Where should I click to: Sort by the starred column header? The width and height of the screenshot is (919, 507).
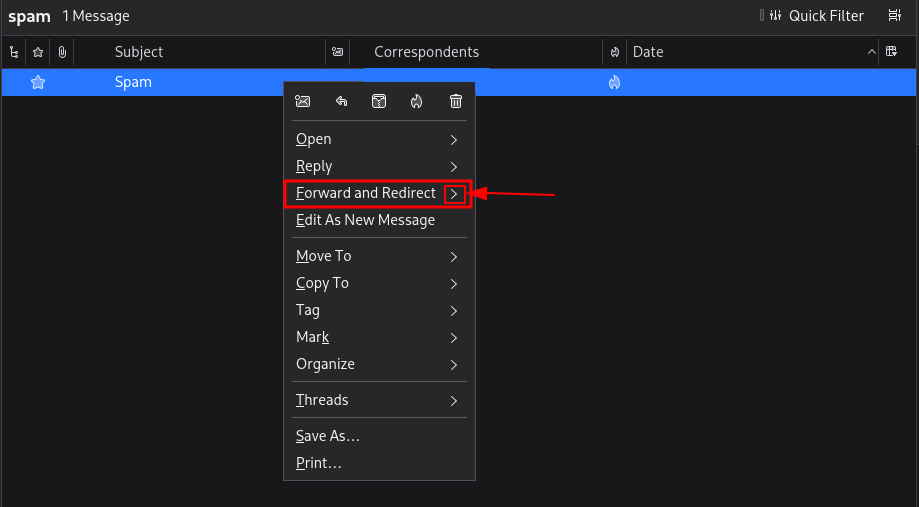[x=38, y=52]
